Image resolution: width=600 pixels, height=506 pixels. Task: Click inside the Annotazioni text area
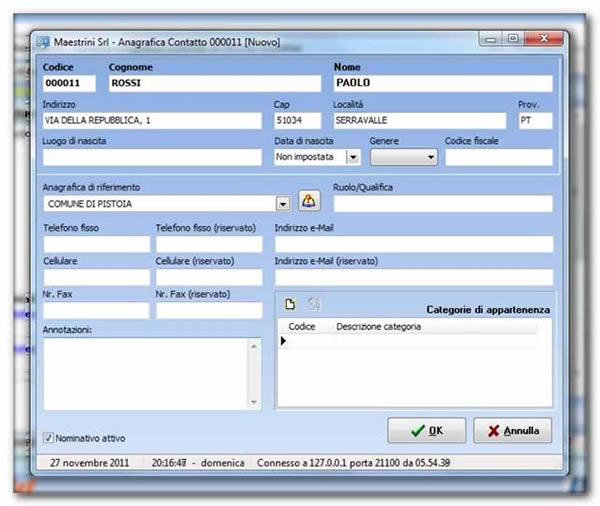pos(145,372)
